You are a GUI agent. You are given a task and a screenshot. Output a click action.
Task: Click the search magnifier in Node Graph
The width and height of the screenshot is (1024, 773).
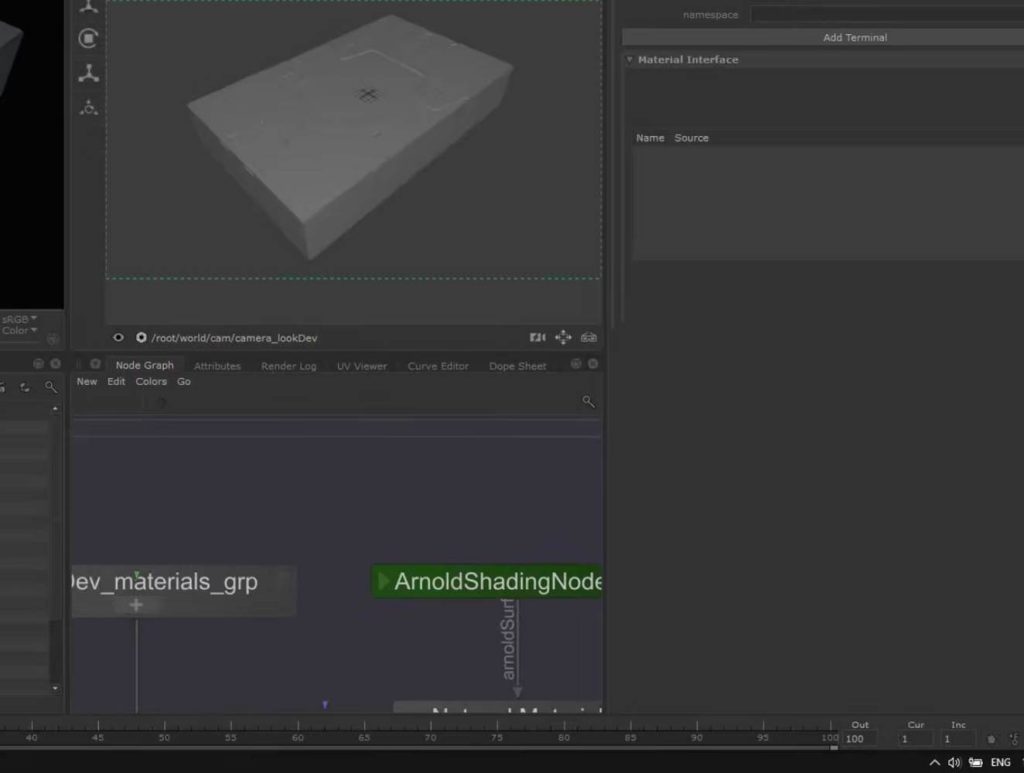click(588, 402)
